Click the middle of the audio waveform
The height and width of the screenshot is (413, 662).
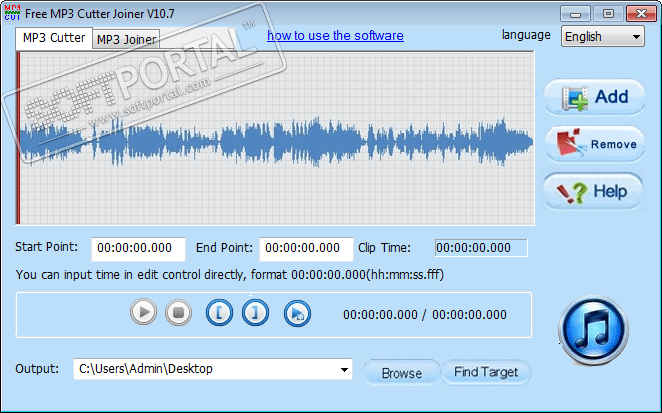(276, 138)
